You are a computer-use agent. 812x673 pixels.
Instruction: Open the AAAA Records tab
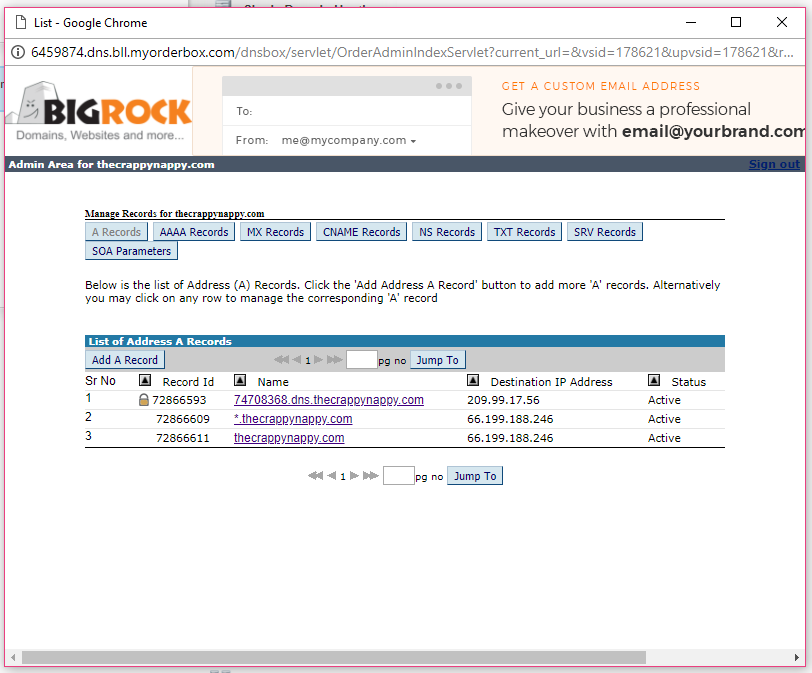point(194,232)
